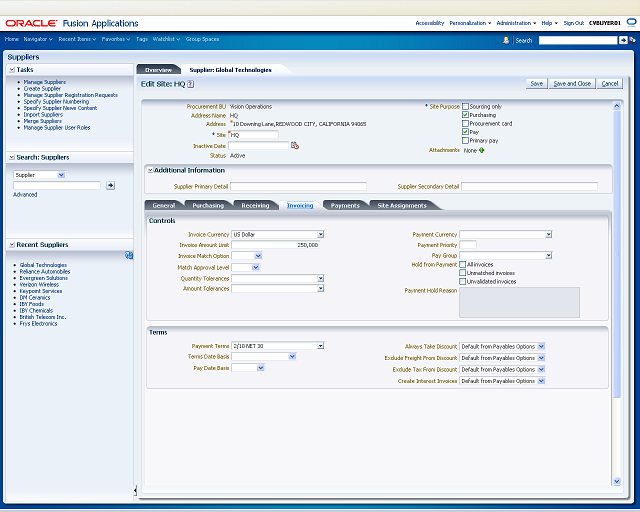The image size is (640, 512).
Task: Collapse the Tasks panel
Action: pyautogui.click(x=12, y=70)
